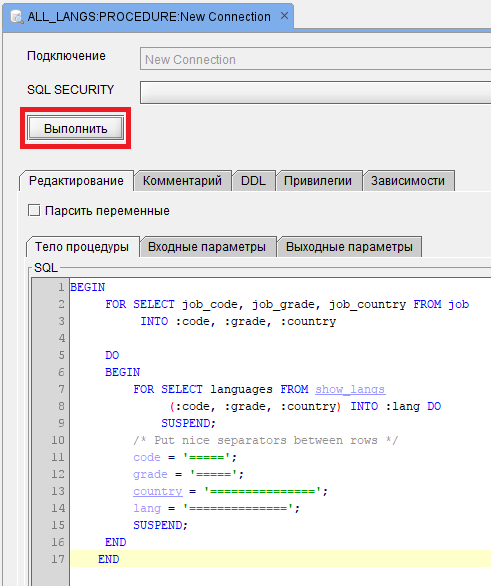Switch to the Привилегии tab
The image size is (491, 586).
tap(318, 181)
